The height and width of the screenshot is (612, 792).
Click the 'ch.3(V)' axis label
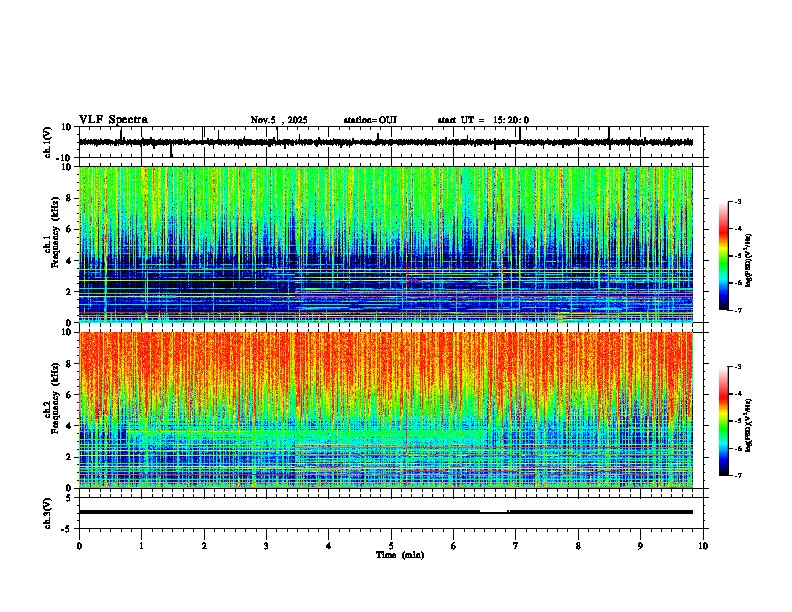[48, 513]
